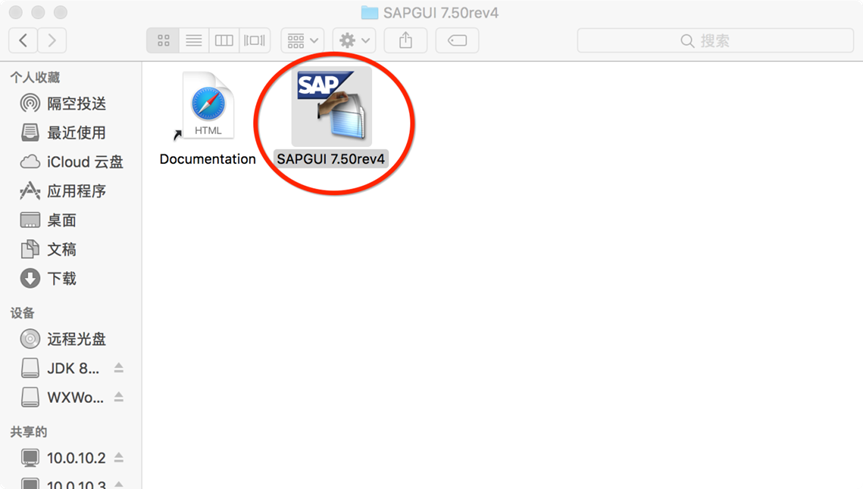Select the Documentation HTML file

pos(208,106)
